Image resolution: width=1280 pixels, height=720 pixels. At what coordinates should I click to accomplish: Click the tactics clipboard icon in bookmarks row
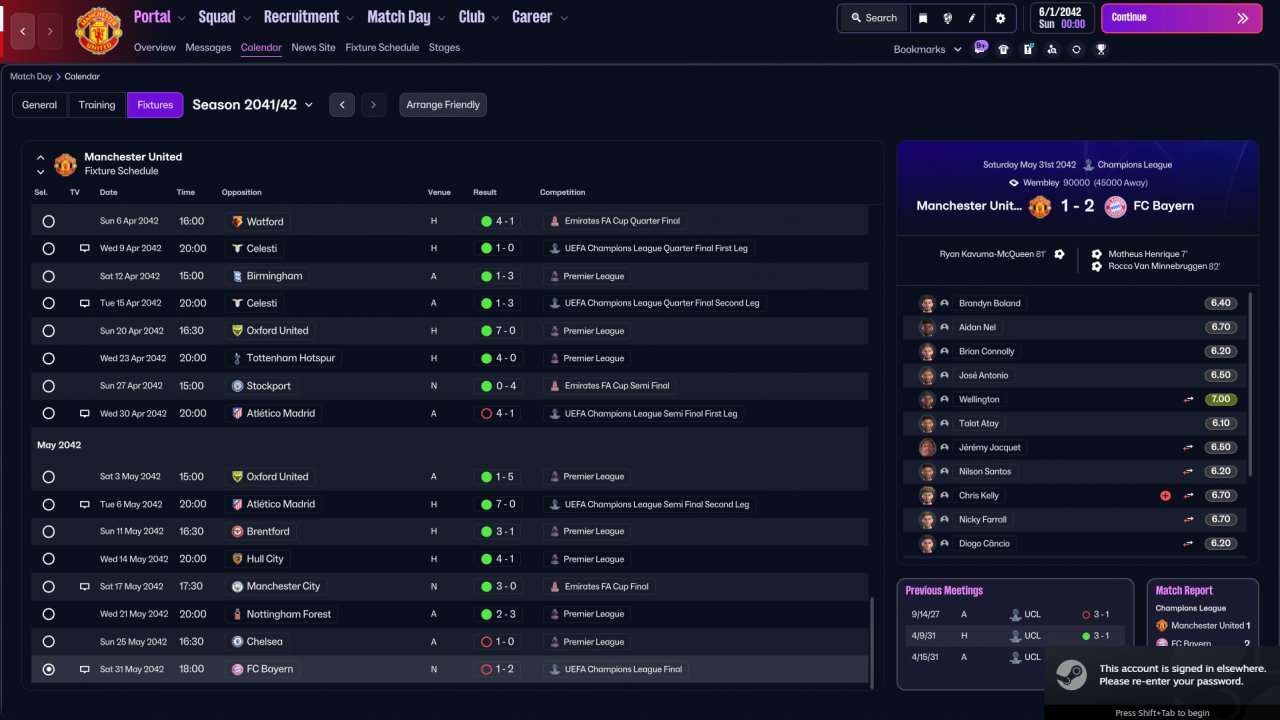(x=1028, y=49)
